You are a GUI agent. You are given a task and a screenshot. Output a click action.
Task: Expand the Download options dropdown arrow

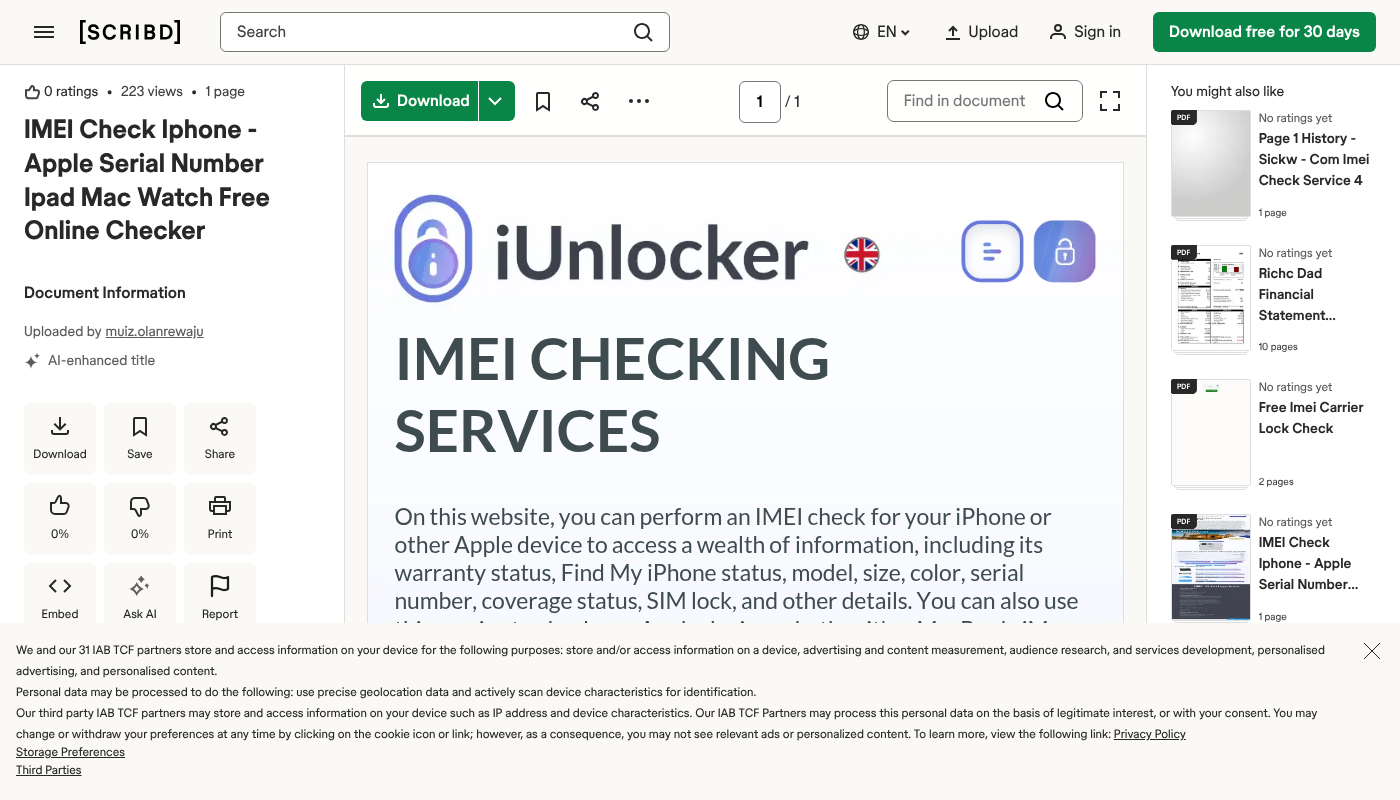(496, 101)
